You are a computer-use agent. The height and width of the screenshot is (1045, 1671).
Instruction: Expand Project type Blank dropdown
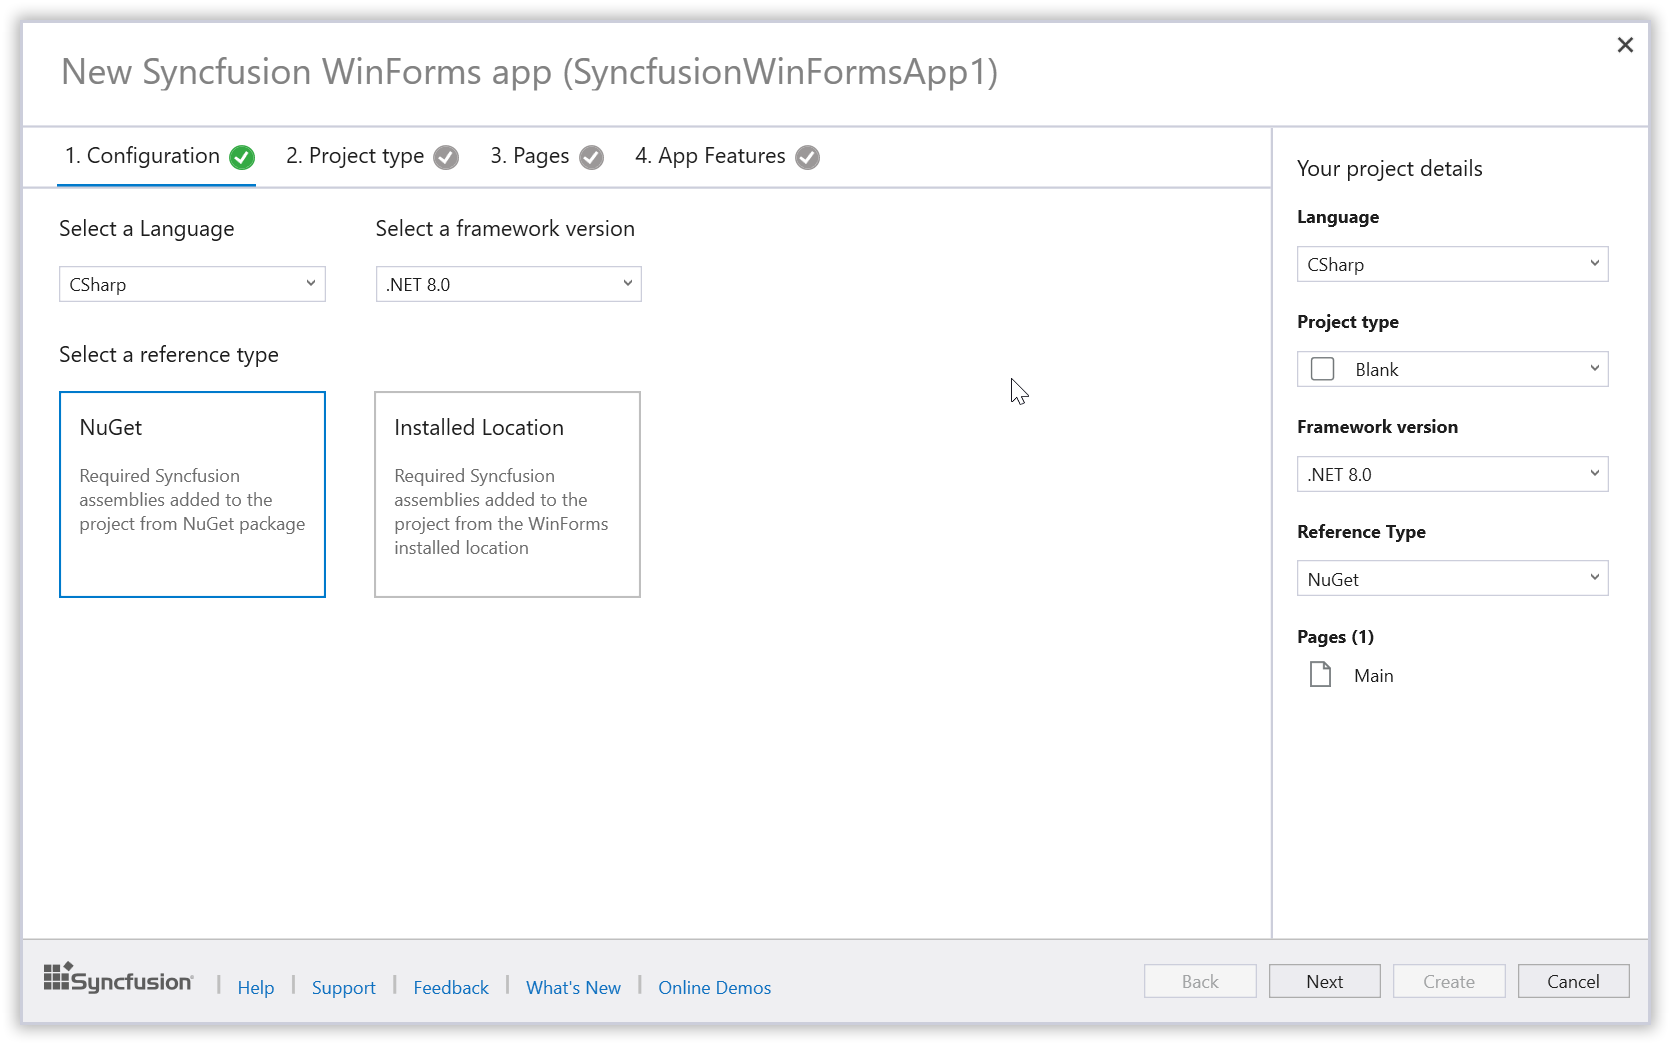(1452, 369)
